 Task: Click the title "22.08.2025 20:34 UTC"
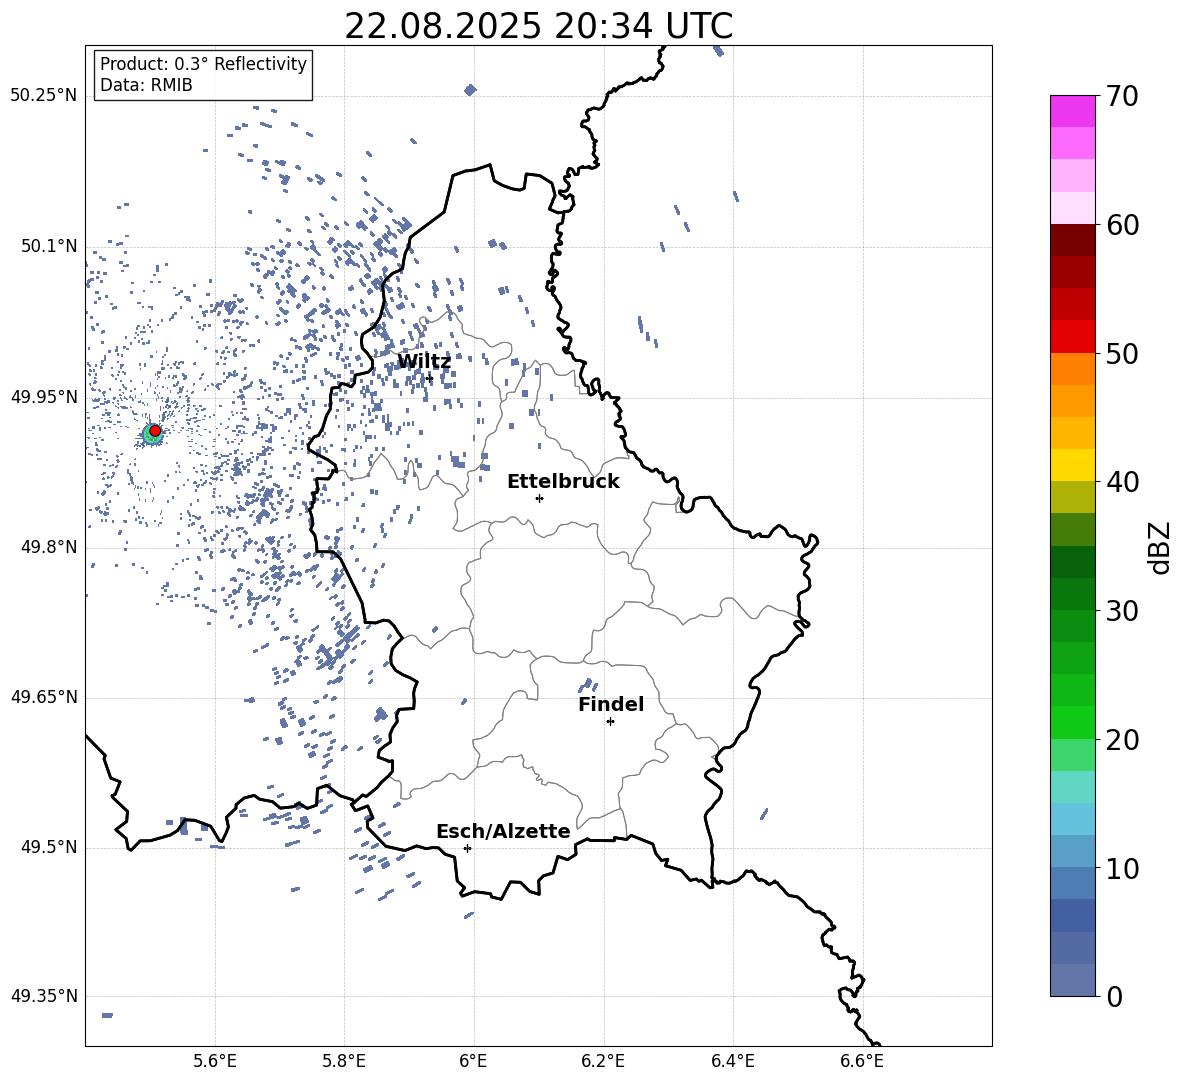click(538, 26)
